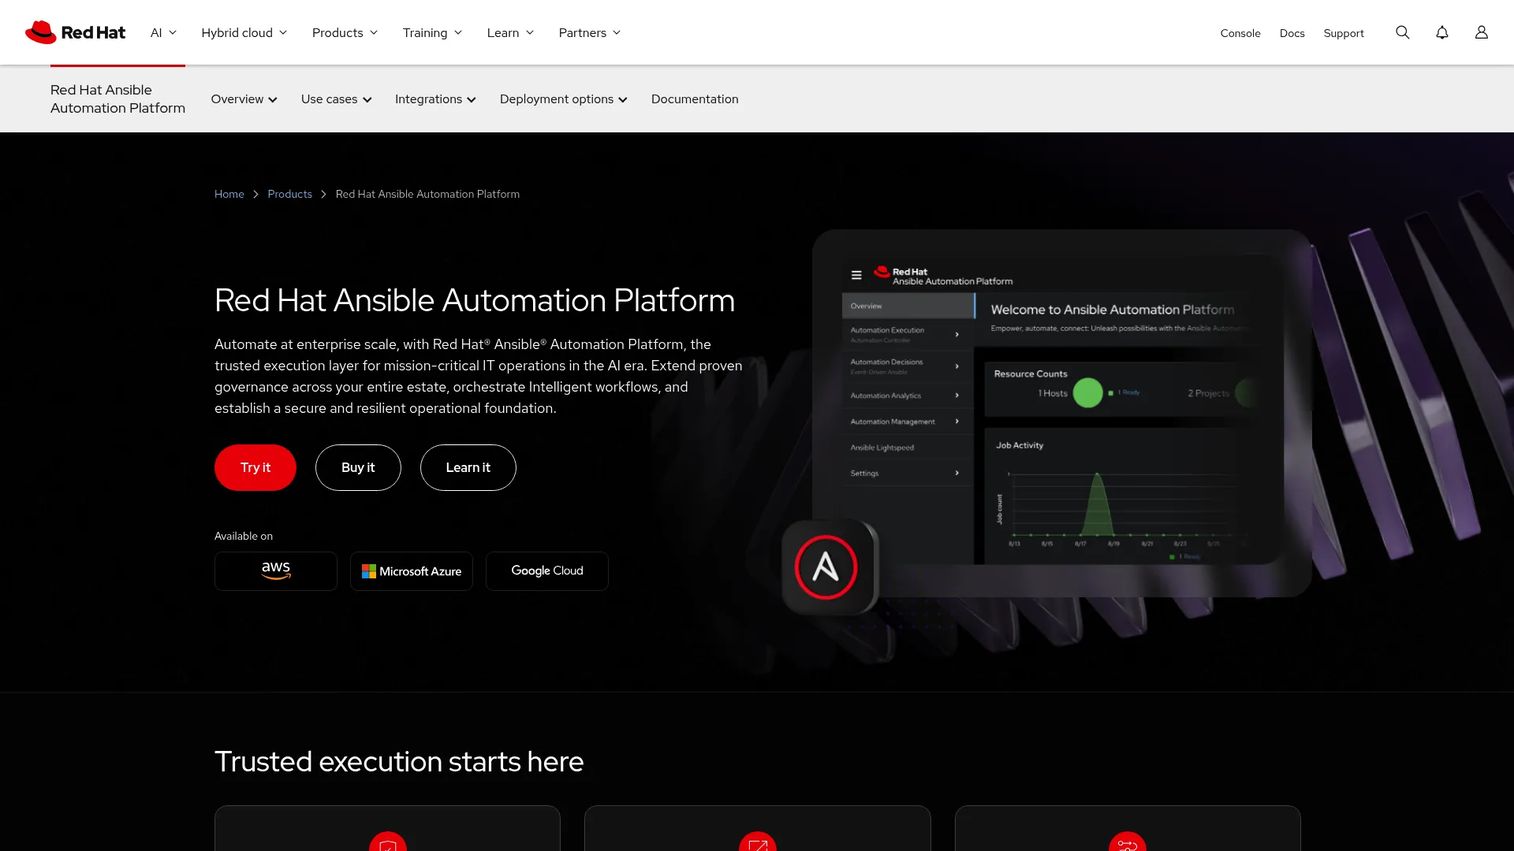Viewport: 1514px width, 851px height.
Task: Click the red shield icon on first card
Action: [388, 841]
